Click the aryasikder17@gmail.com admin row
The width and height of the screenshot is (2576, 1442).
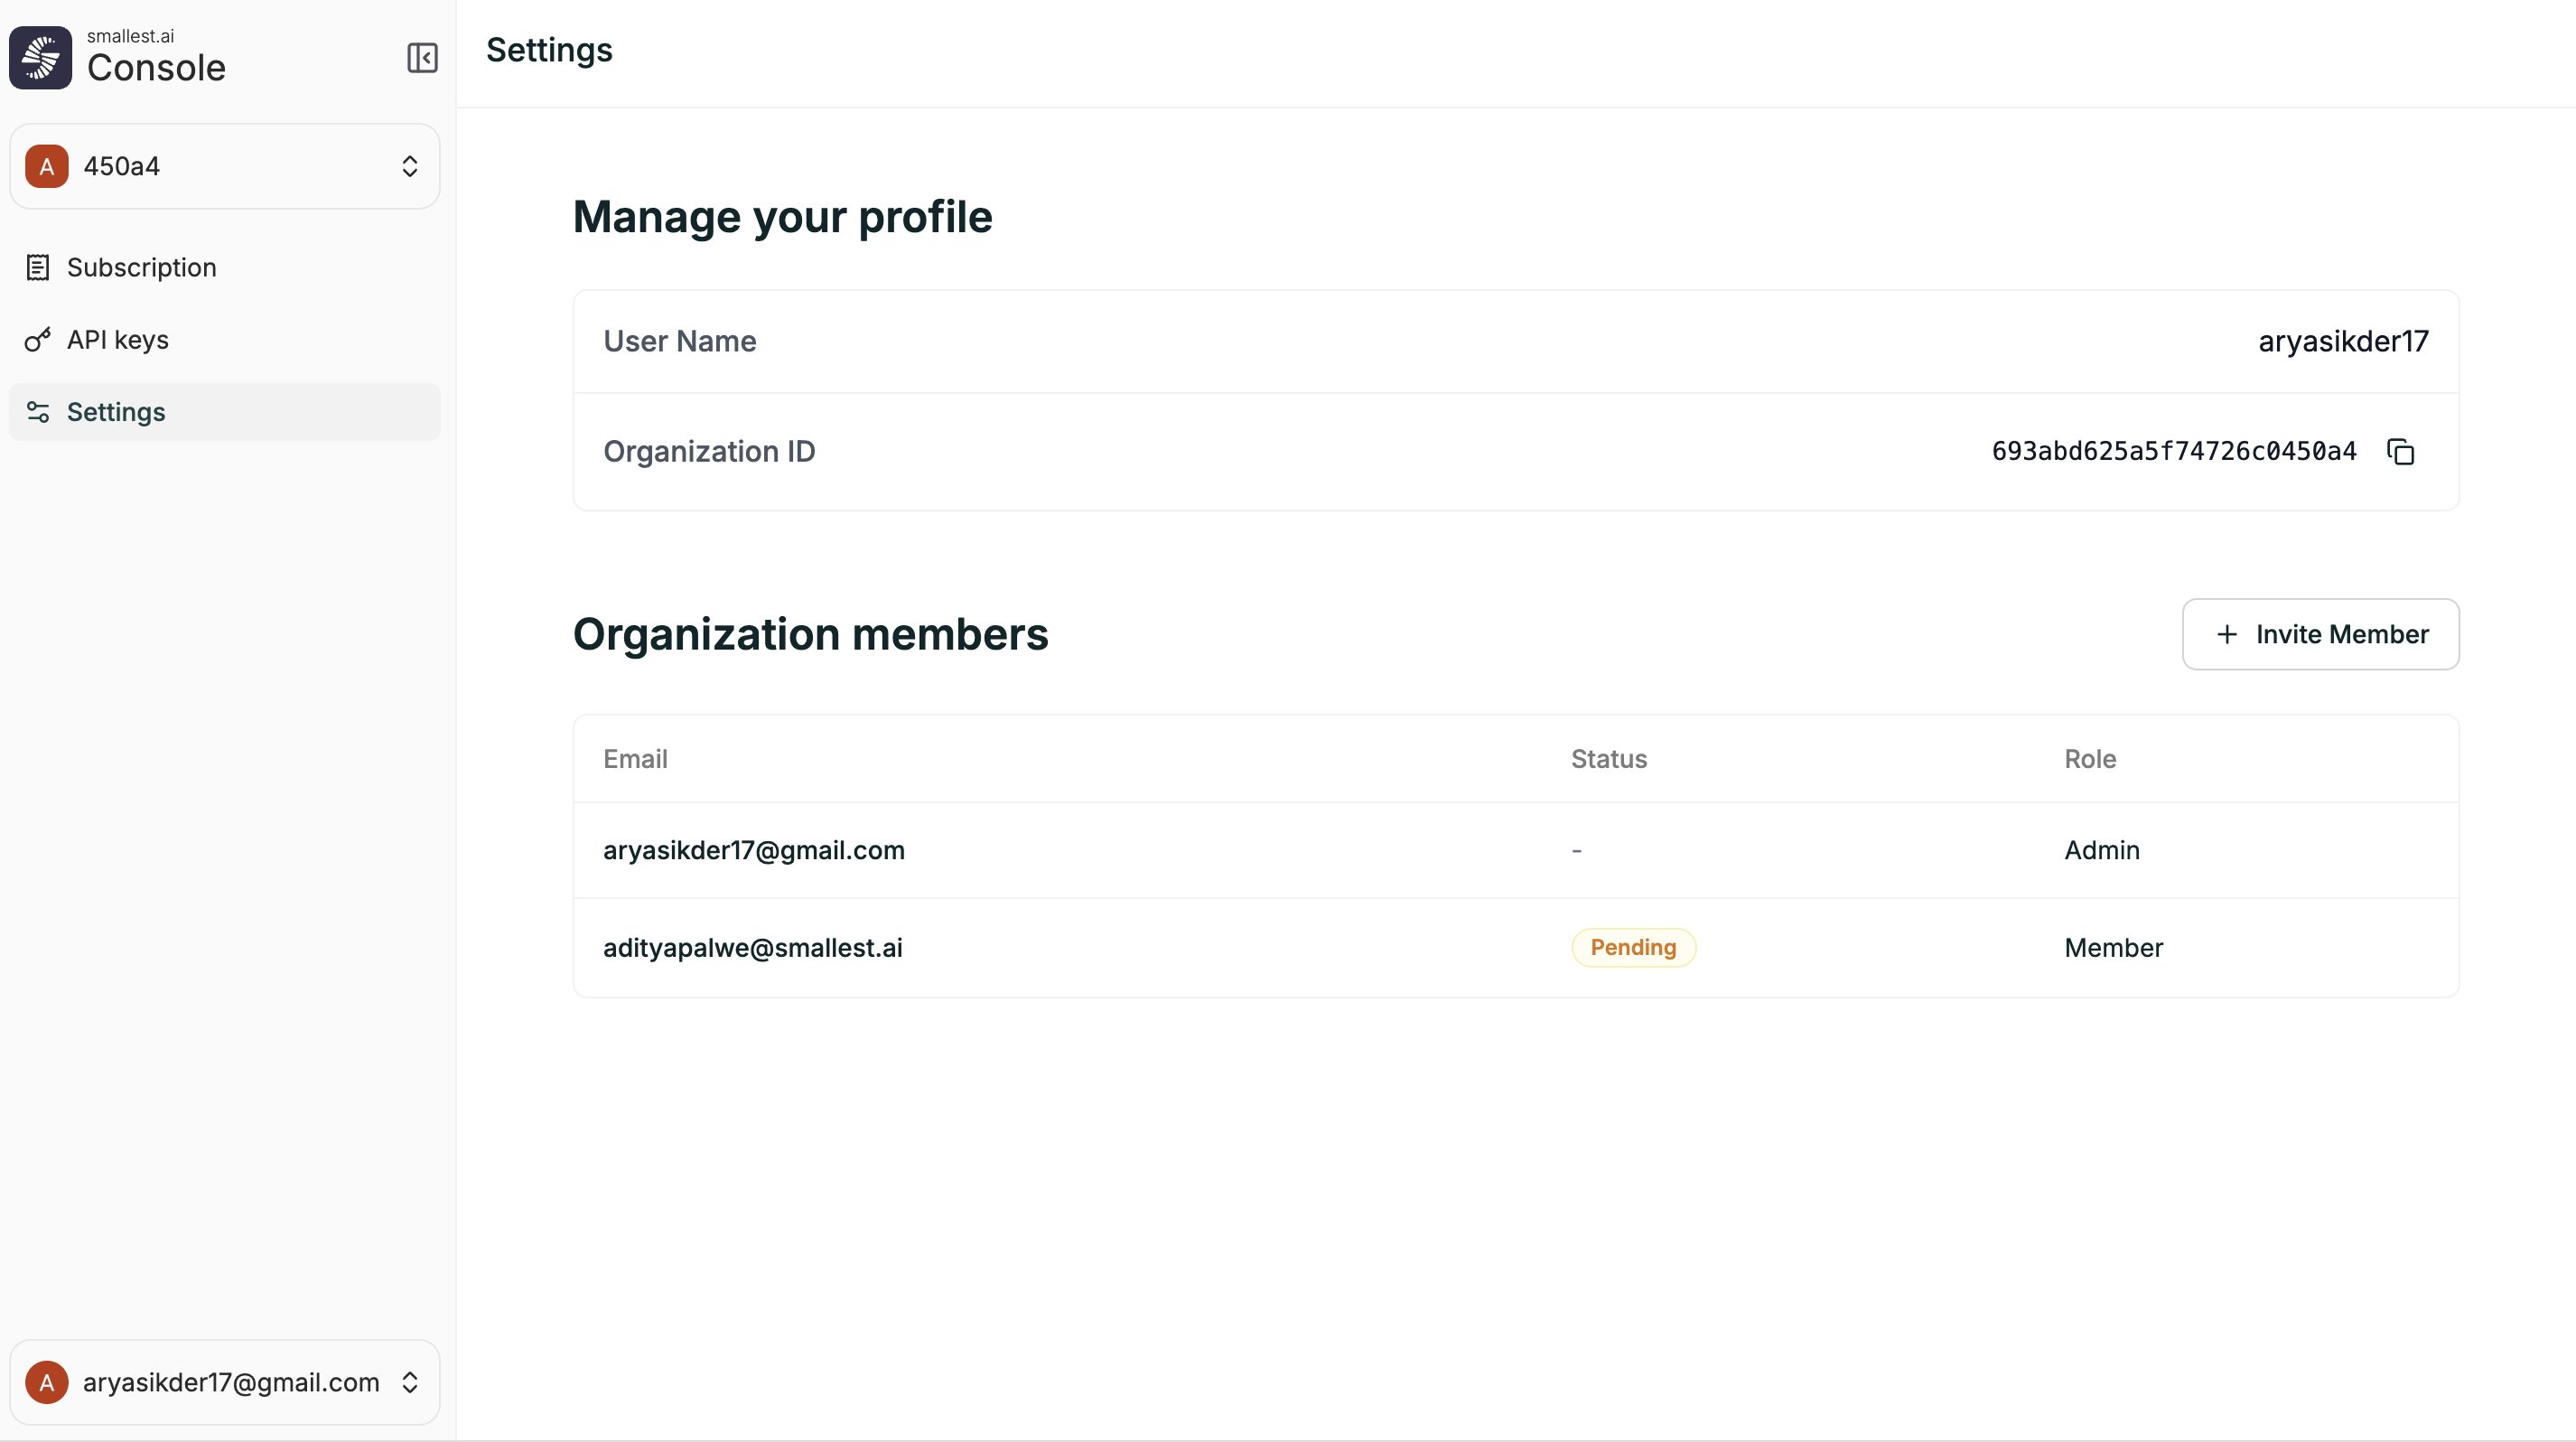coord(754,850)
